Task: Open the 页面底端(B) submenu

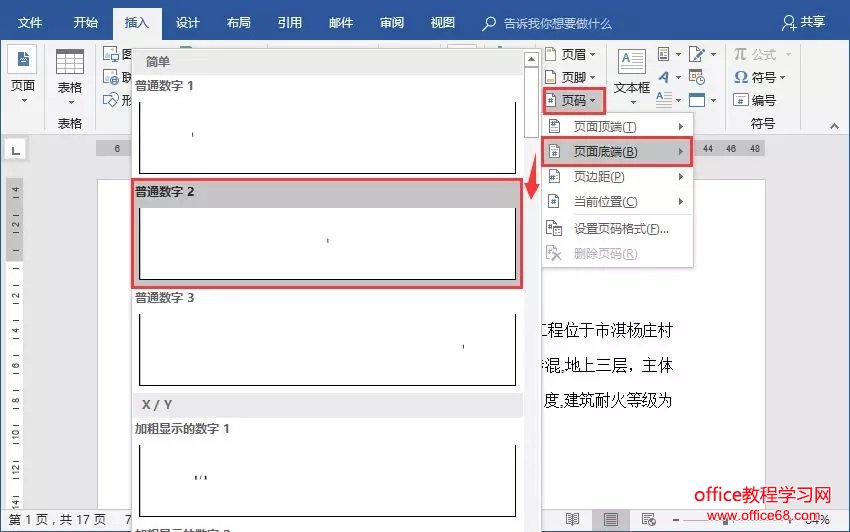Action: [617, 152]
